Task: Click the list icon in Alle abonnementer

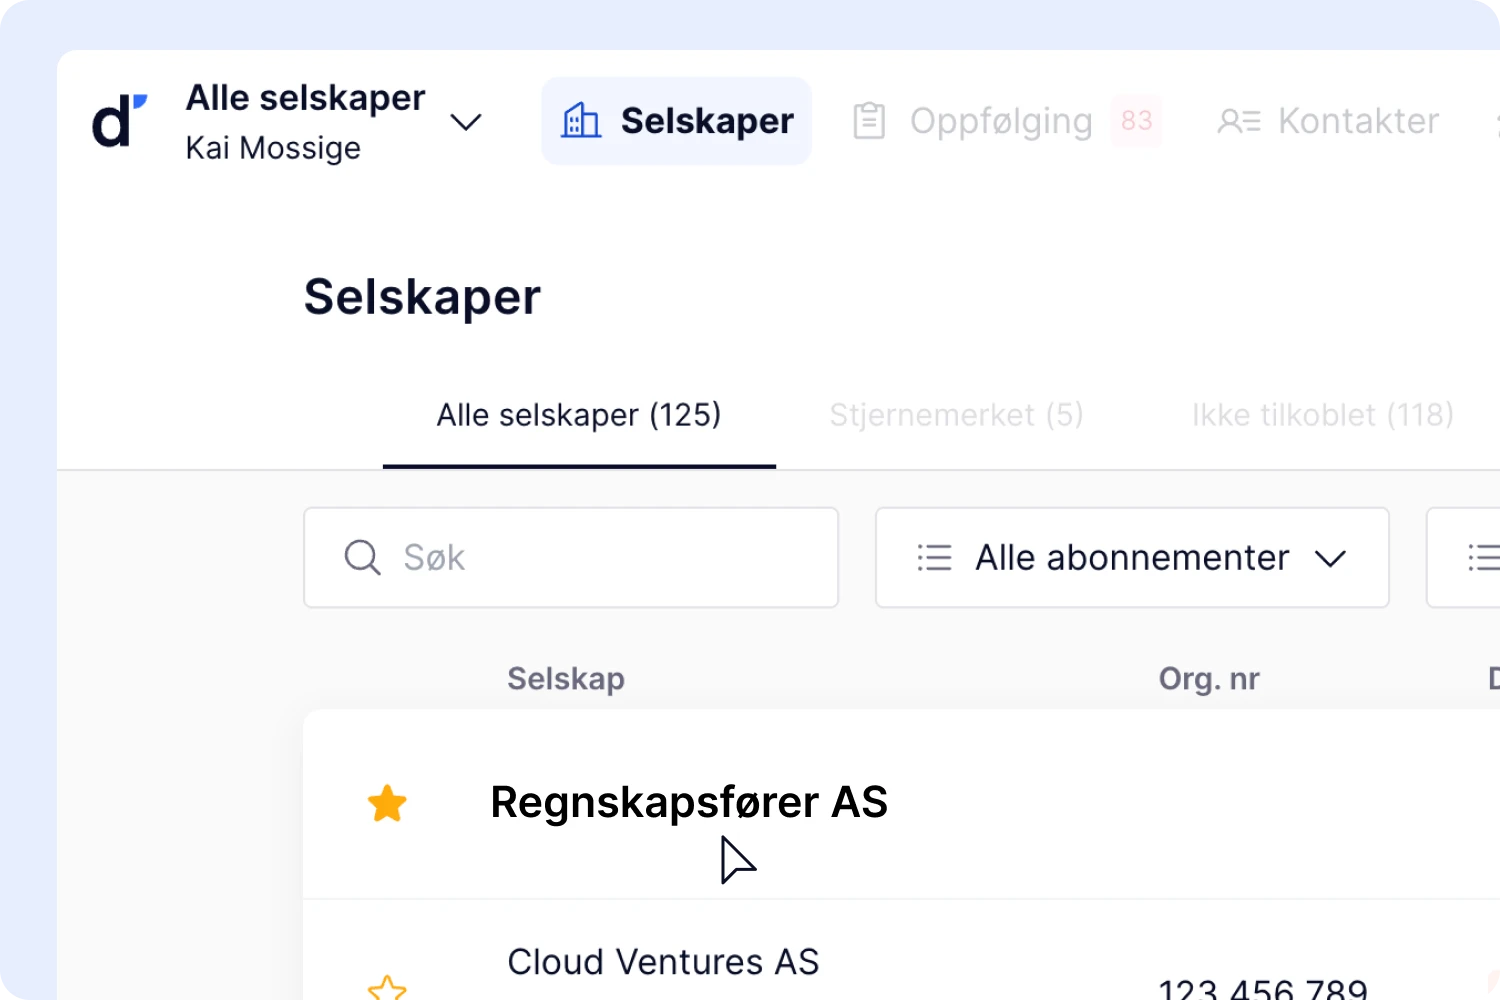Action: 934,558
